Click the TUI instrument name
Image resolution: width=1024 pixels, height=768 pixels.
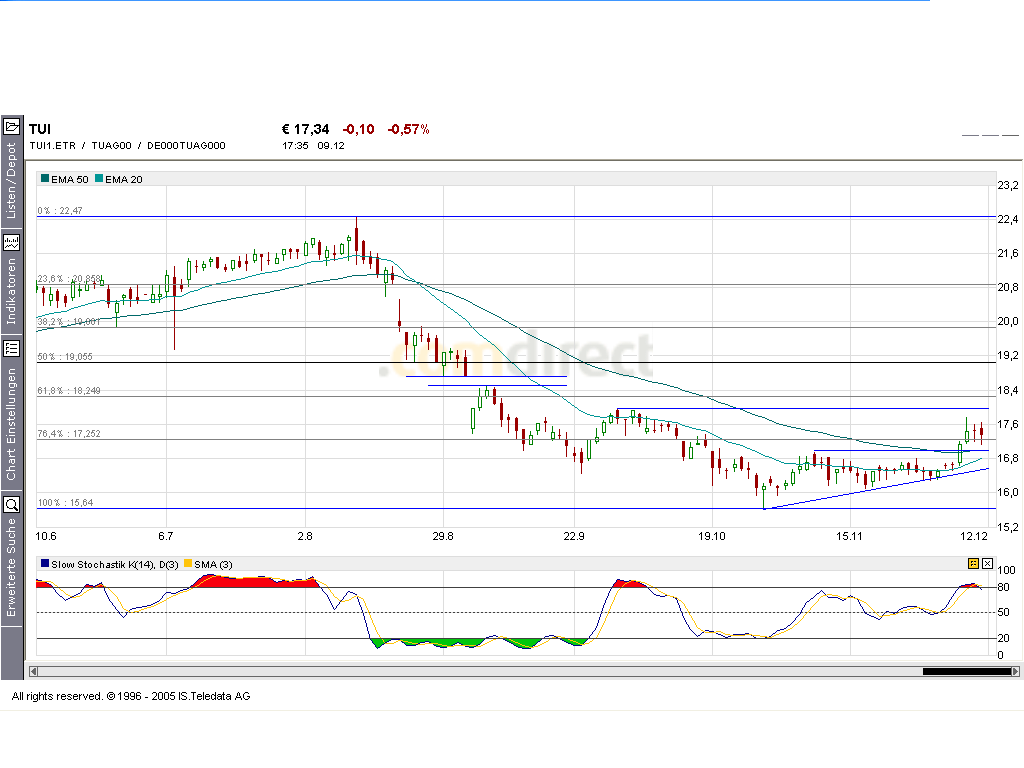point(39,129)
